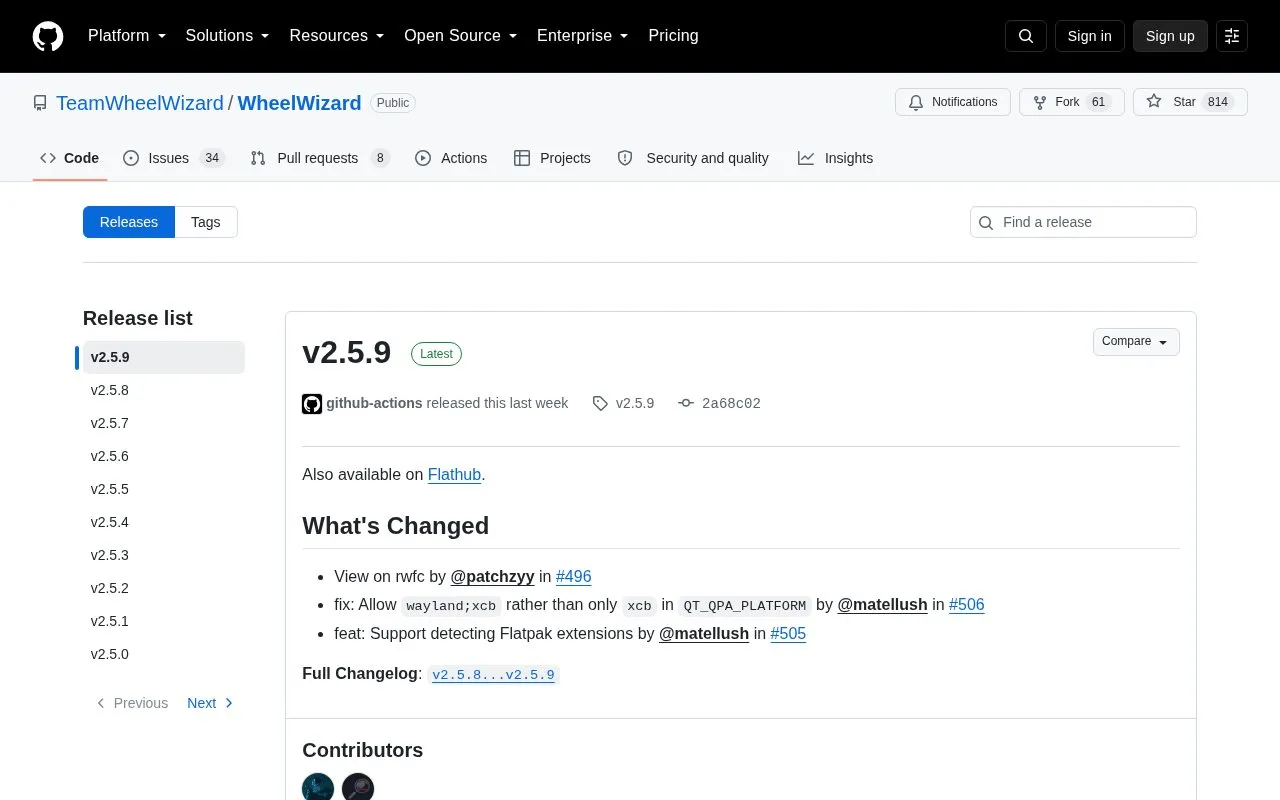Screen dimensions: 1280x800
Task: Open the GitHub homepage logo
Action: pos(48,36)
